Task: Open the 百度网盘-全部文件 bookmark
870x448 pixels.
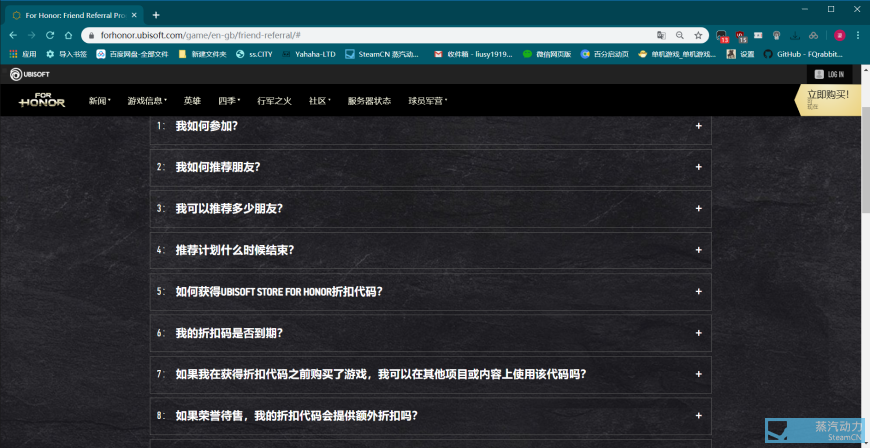Action: (132, 54)
